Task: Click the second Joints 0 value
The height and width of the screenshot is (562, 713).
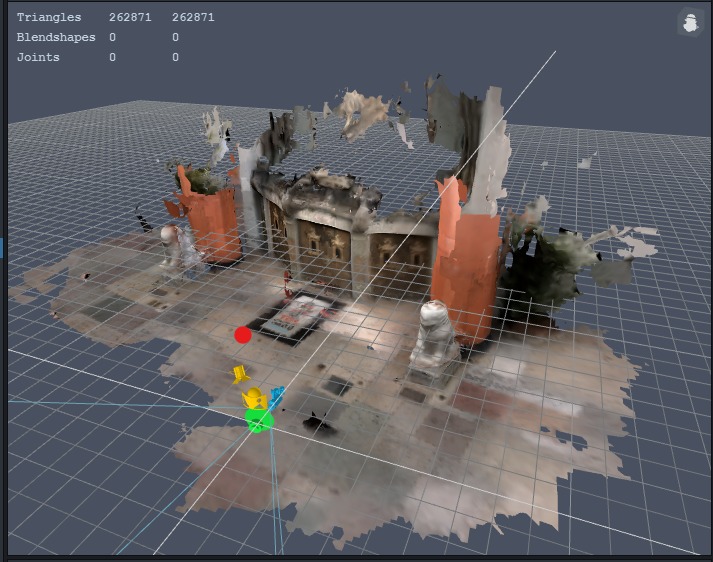Action: 175,57
